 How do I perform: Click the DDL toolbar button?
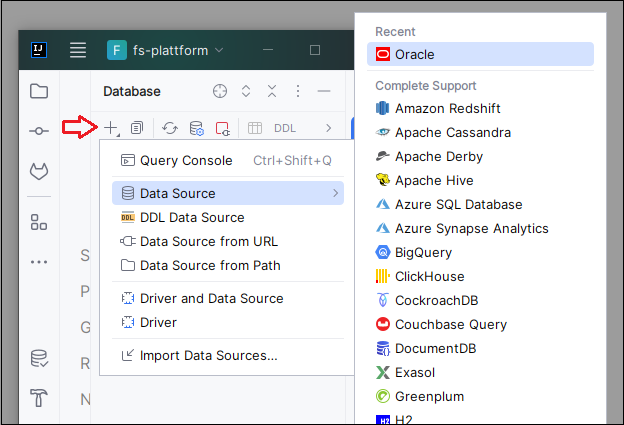[285, 128]
